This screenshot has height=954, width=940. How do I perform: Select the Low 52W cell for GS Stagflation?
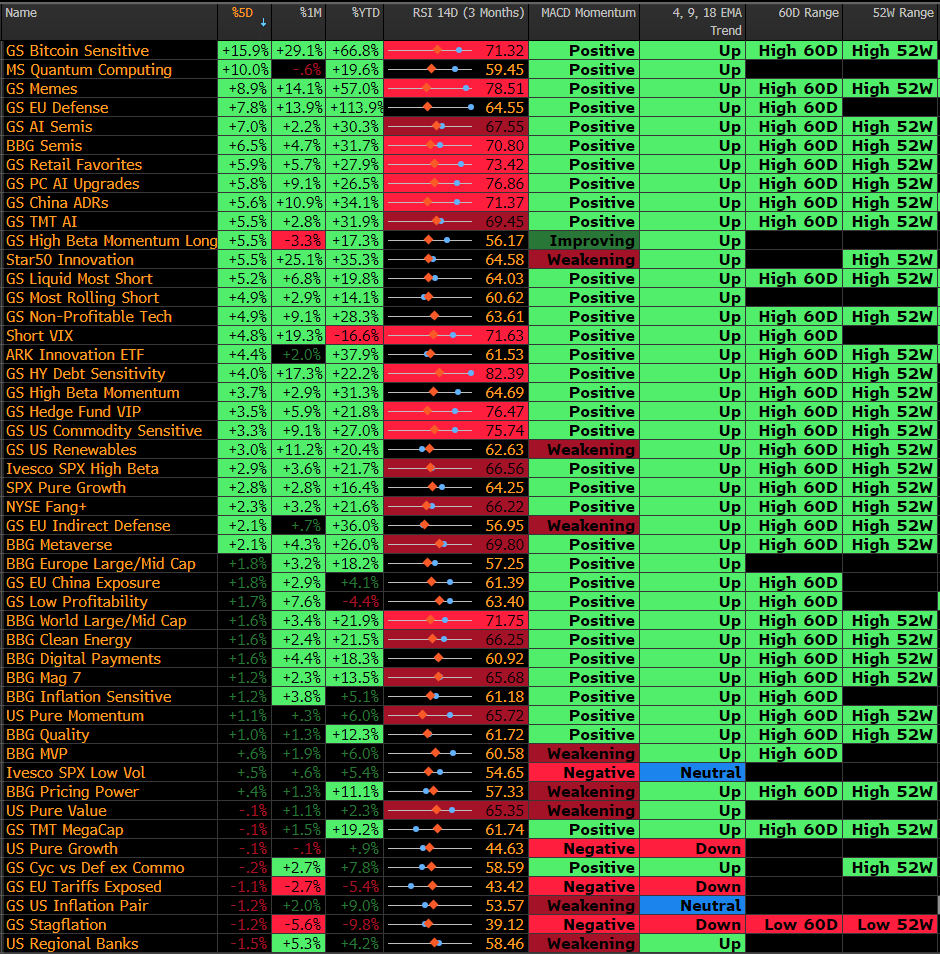(x=891, y=925)
